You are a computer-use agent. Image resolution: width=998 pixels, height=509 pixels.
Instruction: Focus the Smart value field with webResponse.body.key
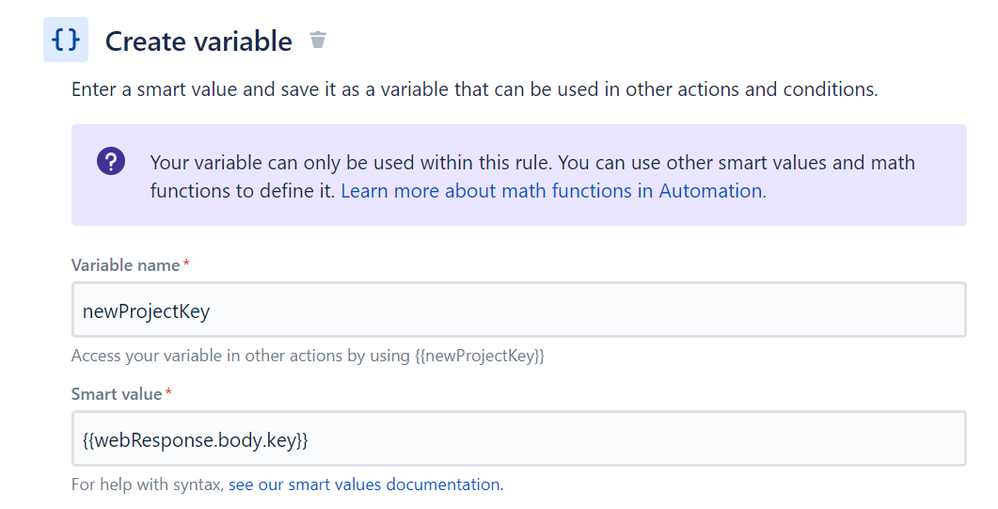[x=518, y=438]
